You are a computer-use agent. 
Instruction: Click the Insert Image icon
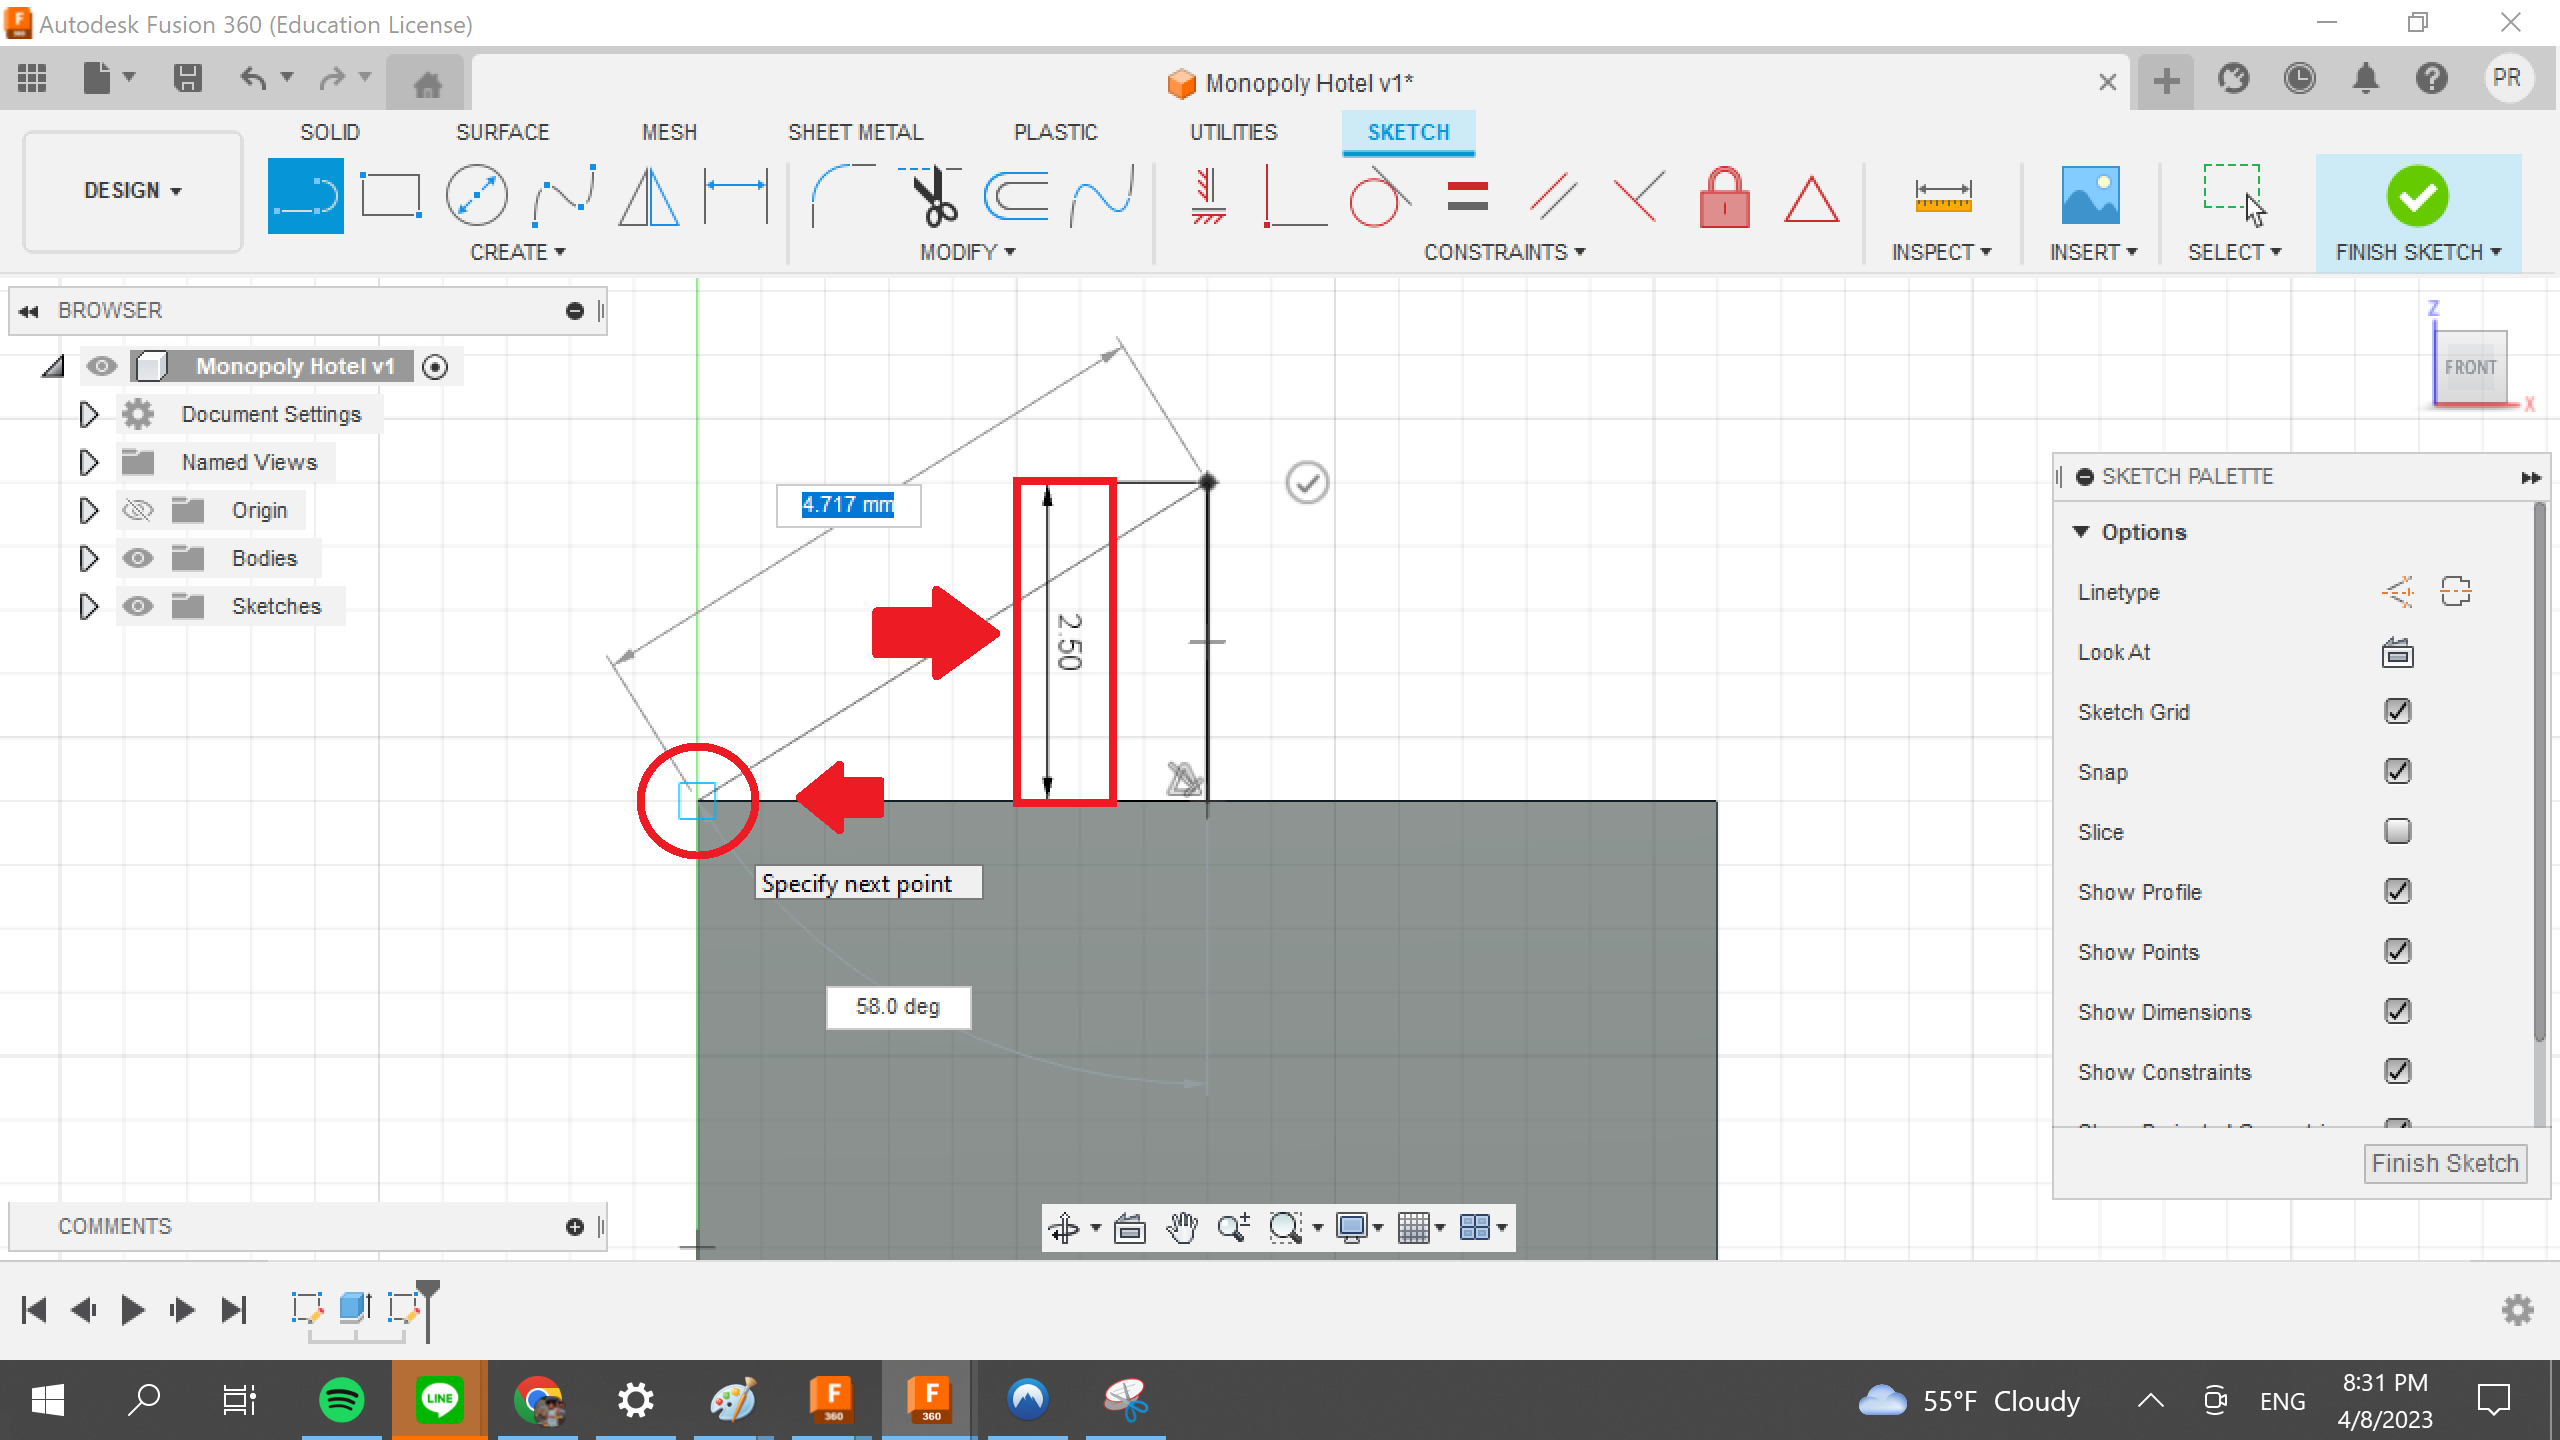click(2090, 195)
